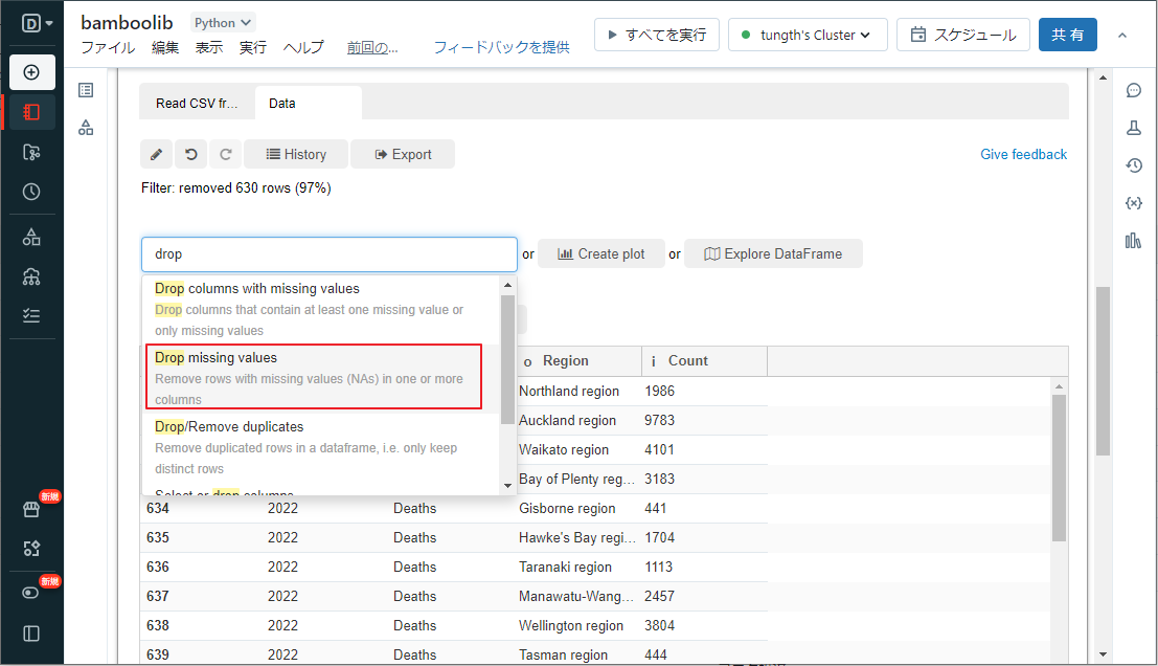Collapse the header with chevron arrow
Screen dimensions: 1158x666
[x=1122, y=35]
